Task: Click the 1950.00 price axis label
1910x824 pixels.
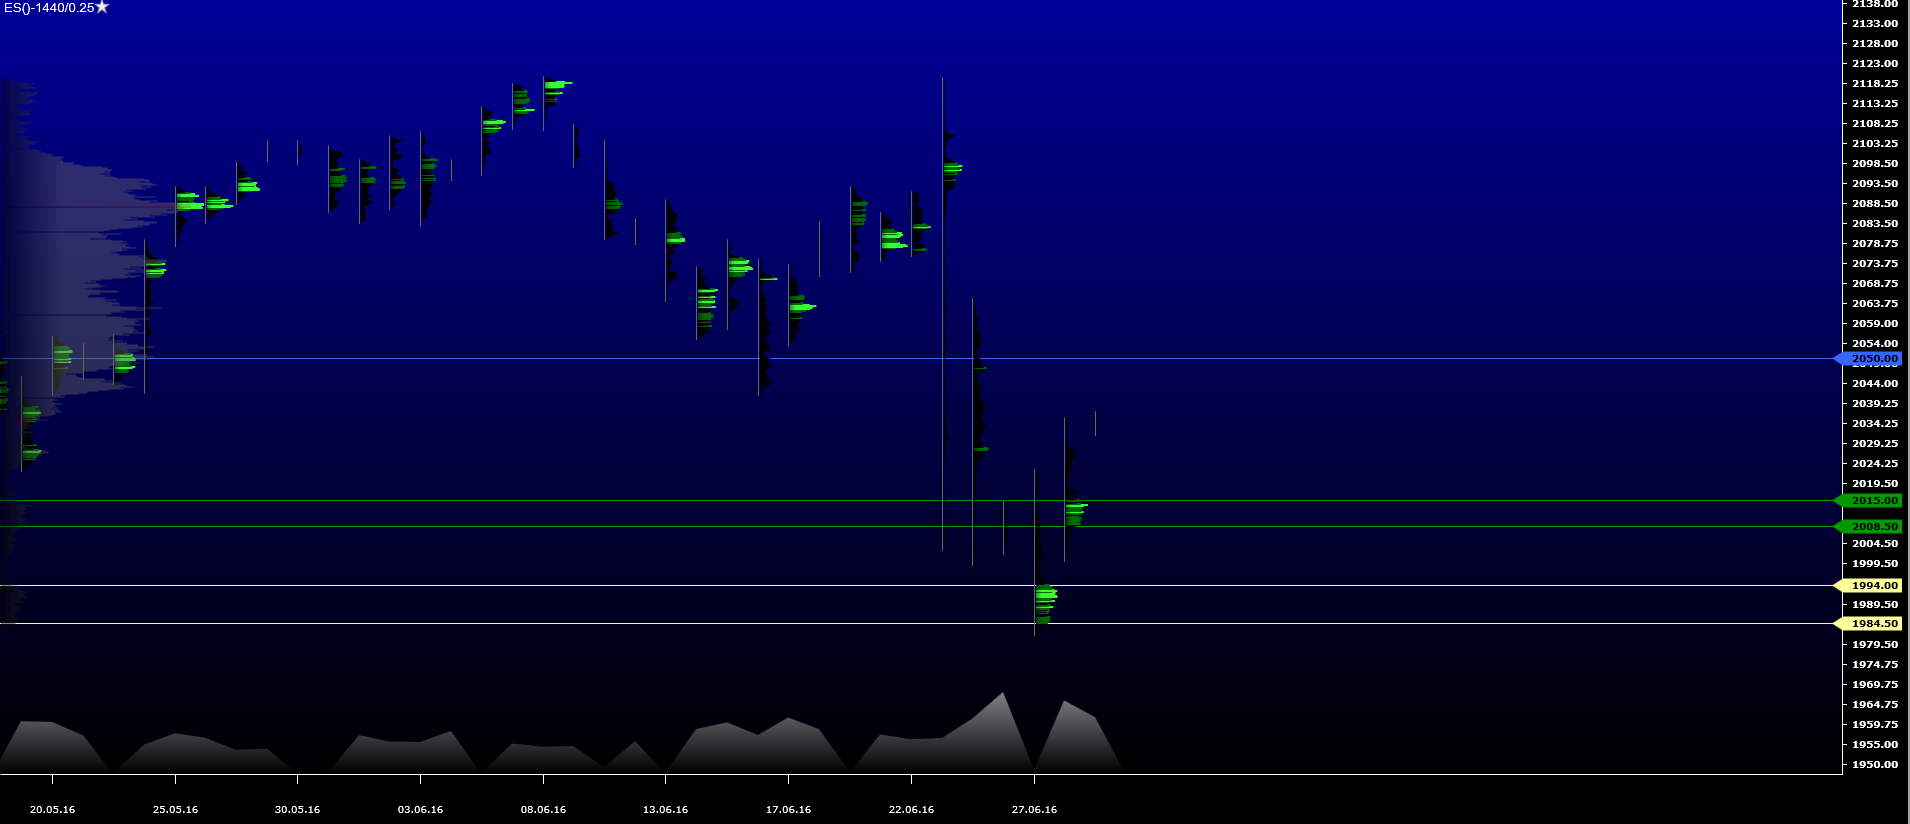Action: pos(1874,765)
